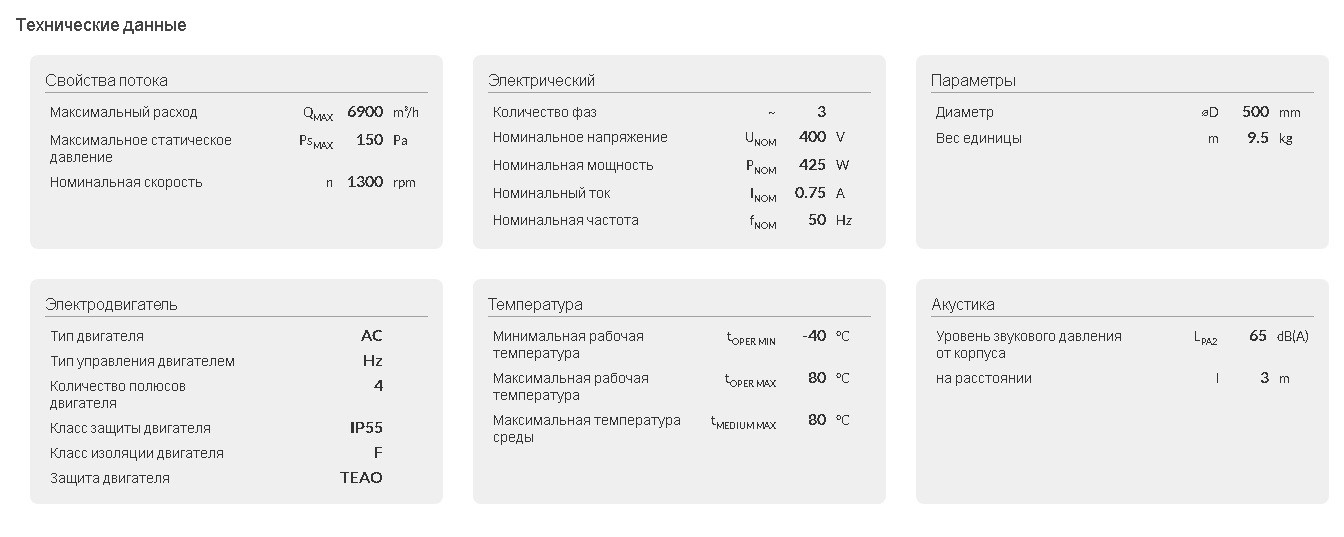Select the Свойства потока panel title
This screenshot has height=537, width=1344.
(106, 80)
